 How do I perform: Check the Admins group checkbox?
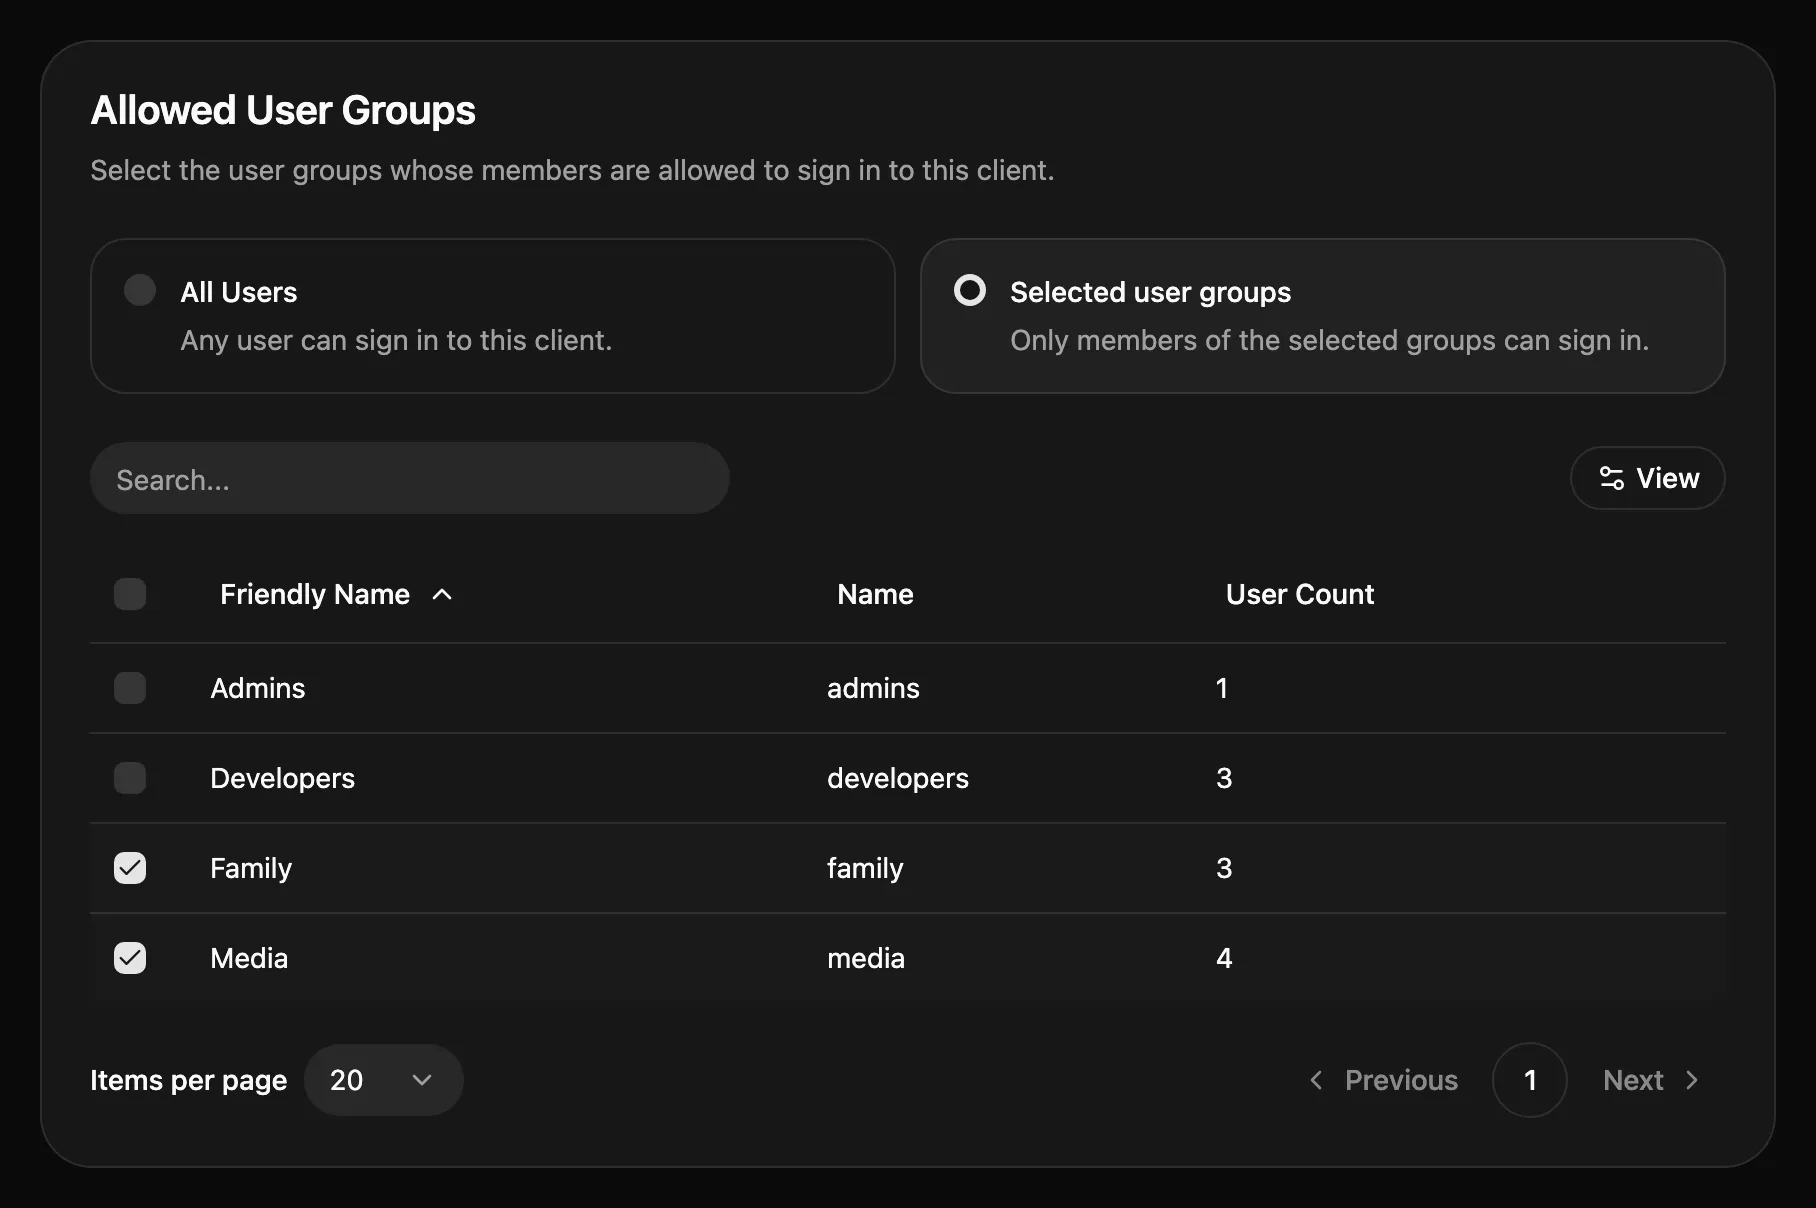tap(130, 688)
